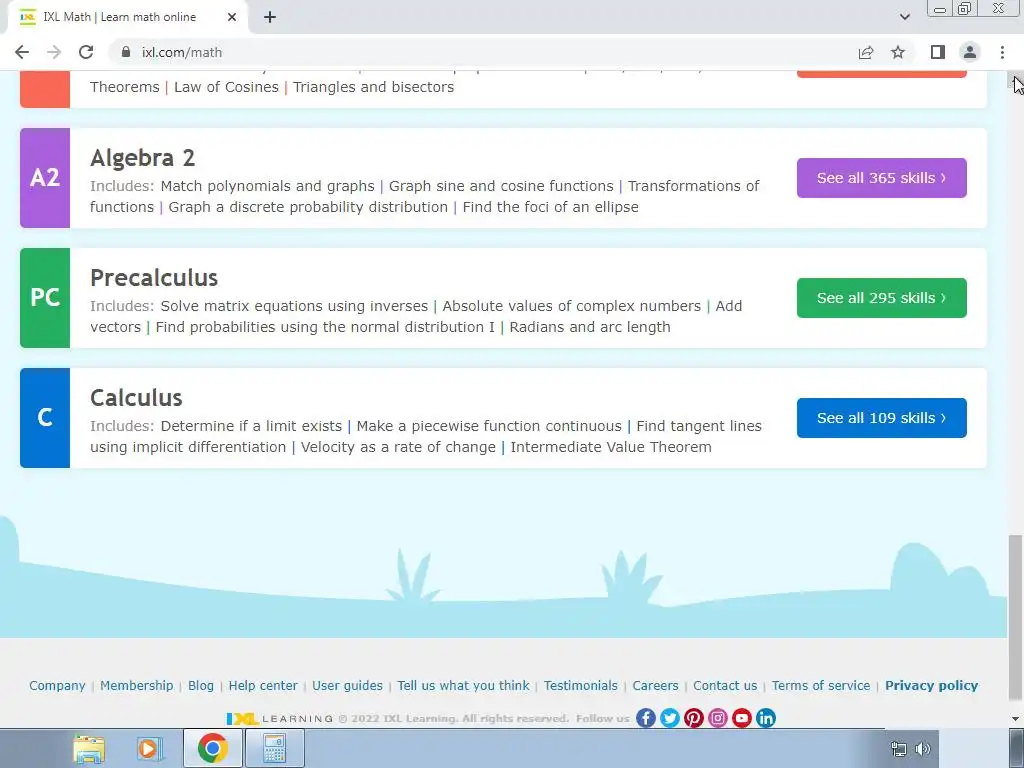Open Graph sine and cosine functions skill
Viewport: 1024px width, 768px height.
501,186
